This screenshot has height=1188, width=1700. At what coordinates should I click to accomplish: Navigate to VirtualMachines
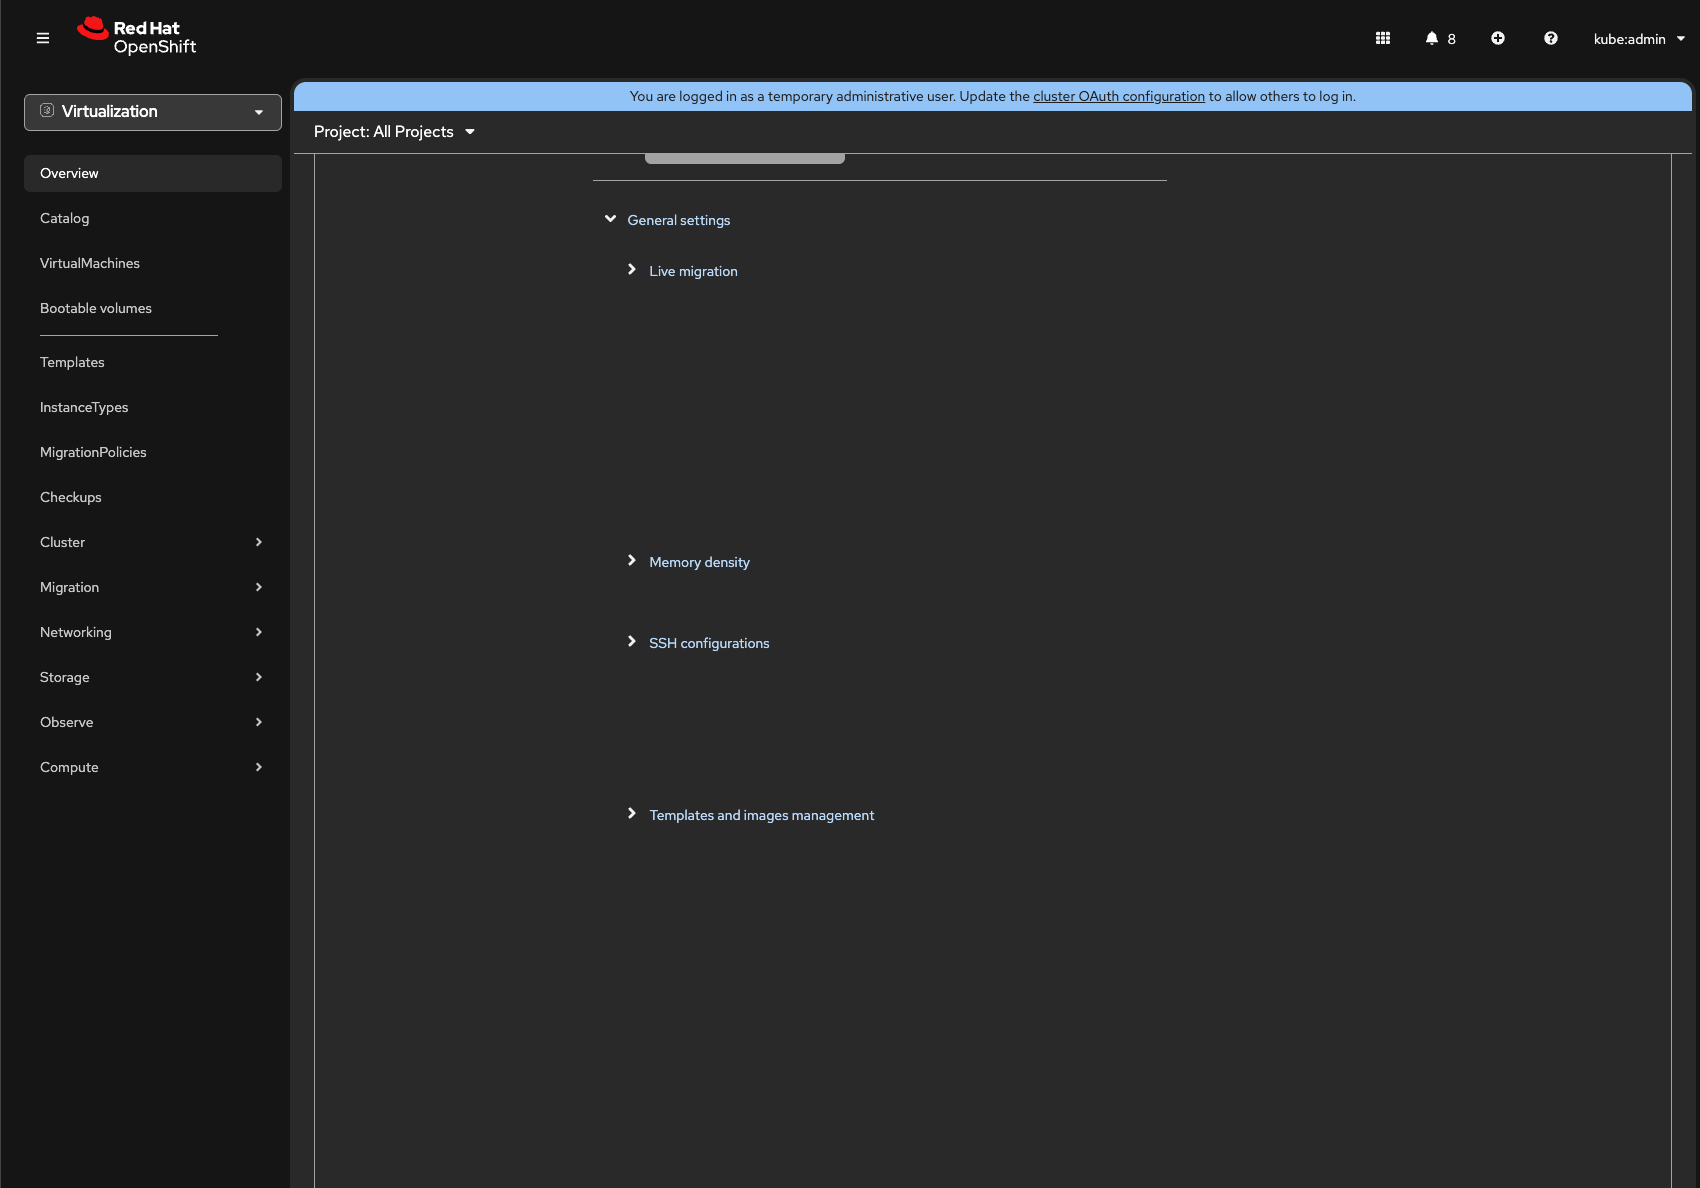click(x=153, y=263)
